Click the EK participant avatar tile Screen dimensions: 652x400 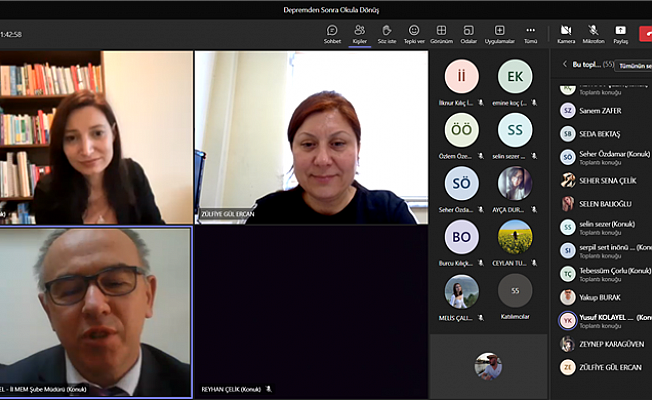(x=515, y=77)
